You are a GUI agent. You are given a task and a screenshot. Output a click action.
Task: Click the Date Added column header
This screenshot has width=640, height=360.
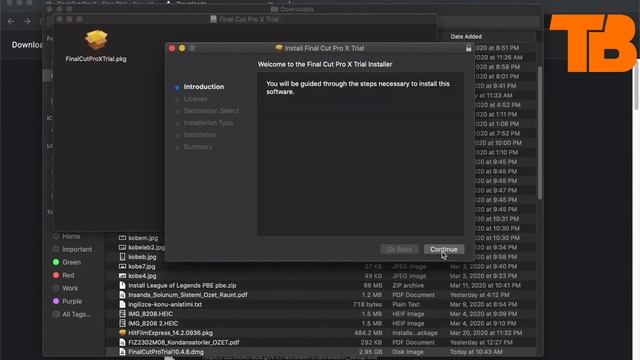pyautogui.click(x=466, y=37)
